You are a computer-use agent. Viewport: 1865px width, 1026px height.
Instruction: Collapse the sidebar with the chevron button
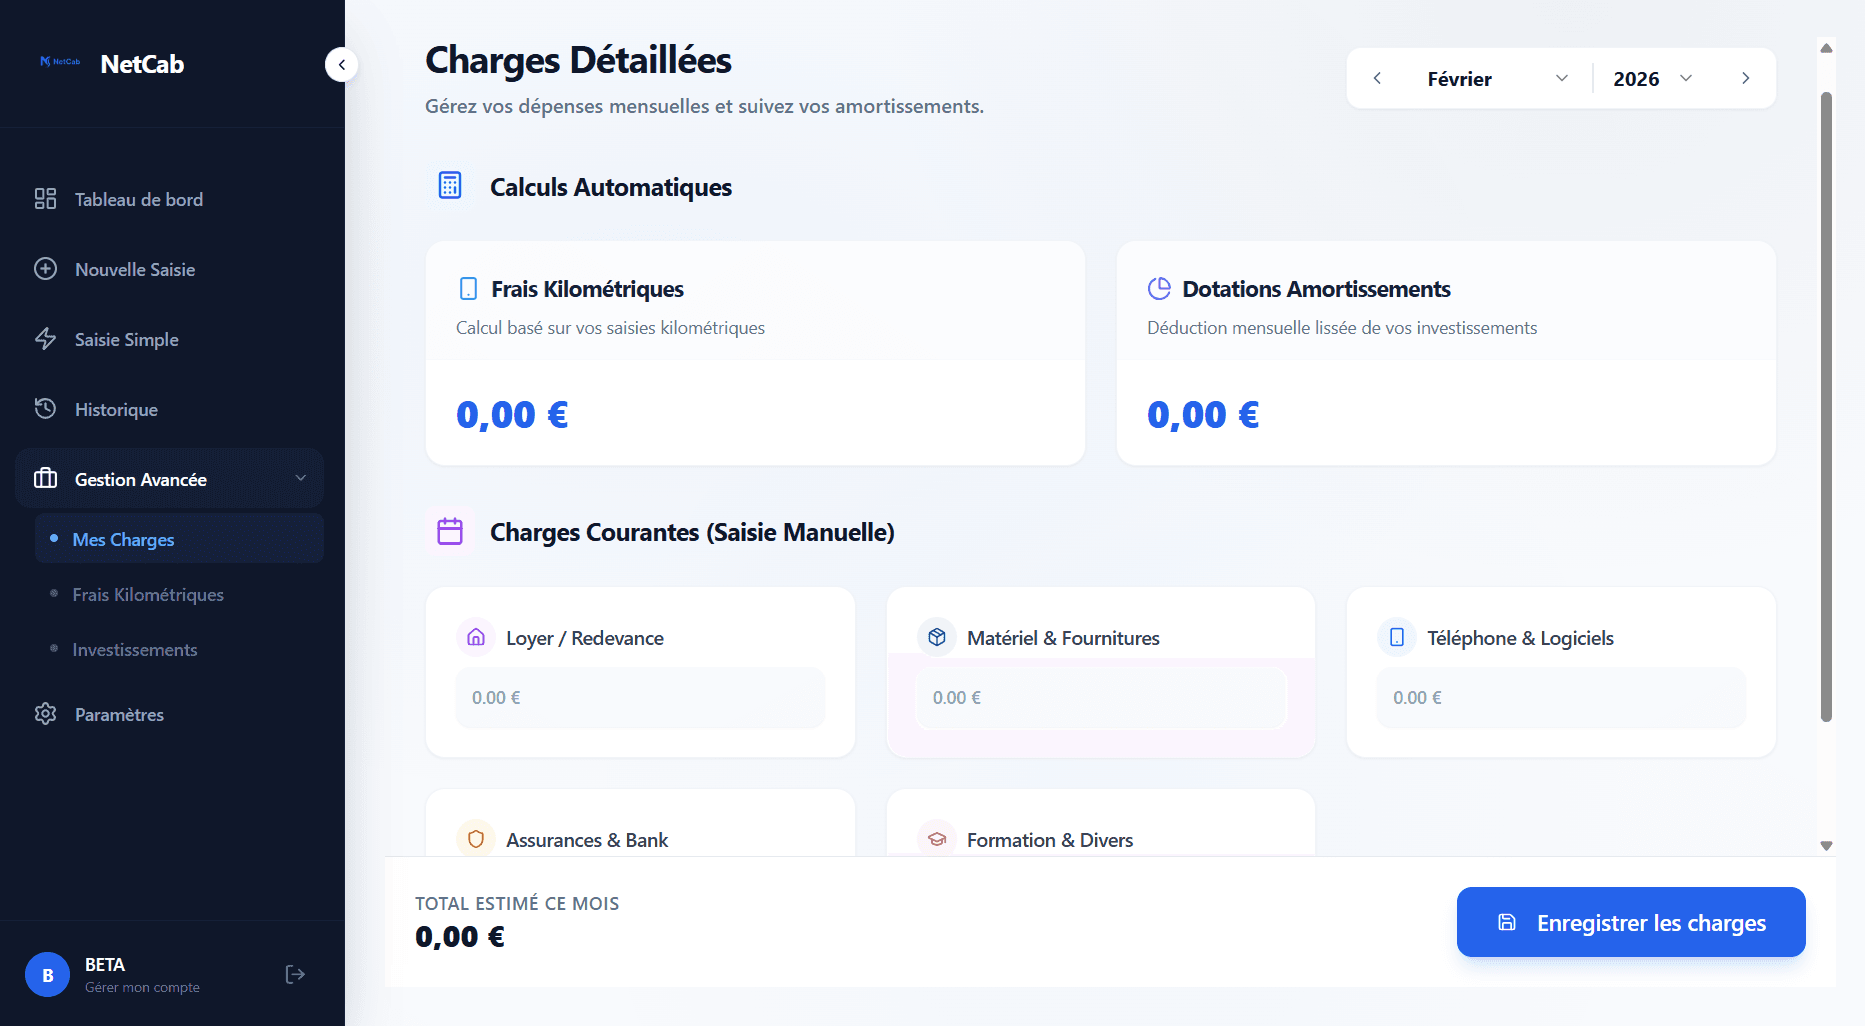click(x=341, y=64)
